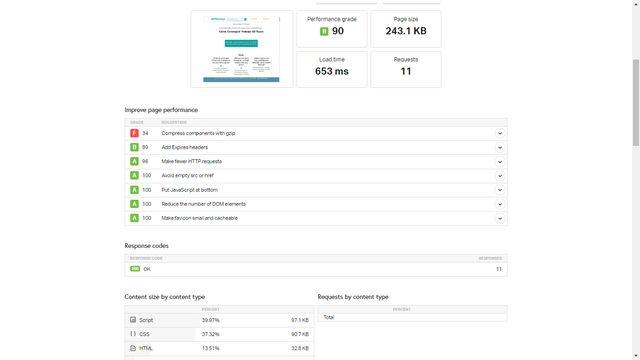
Task: Click the Add Expires headers text
Action: pyautogui.click(x=184, y=147)
